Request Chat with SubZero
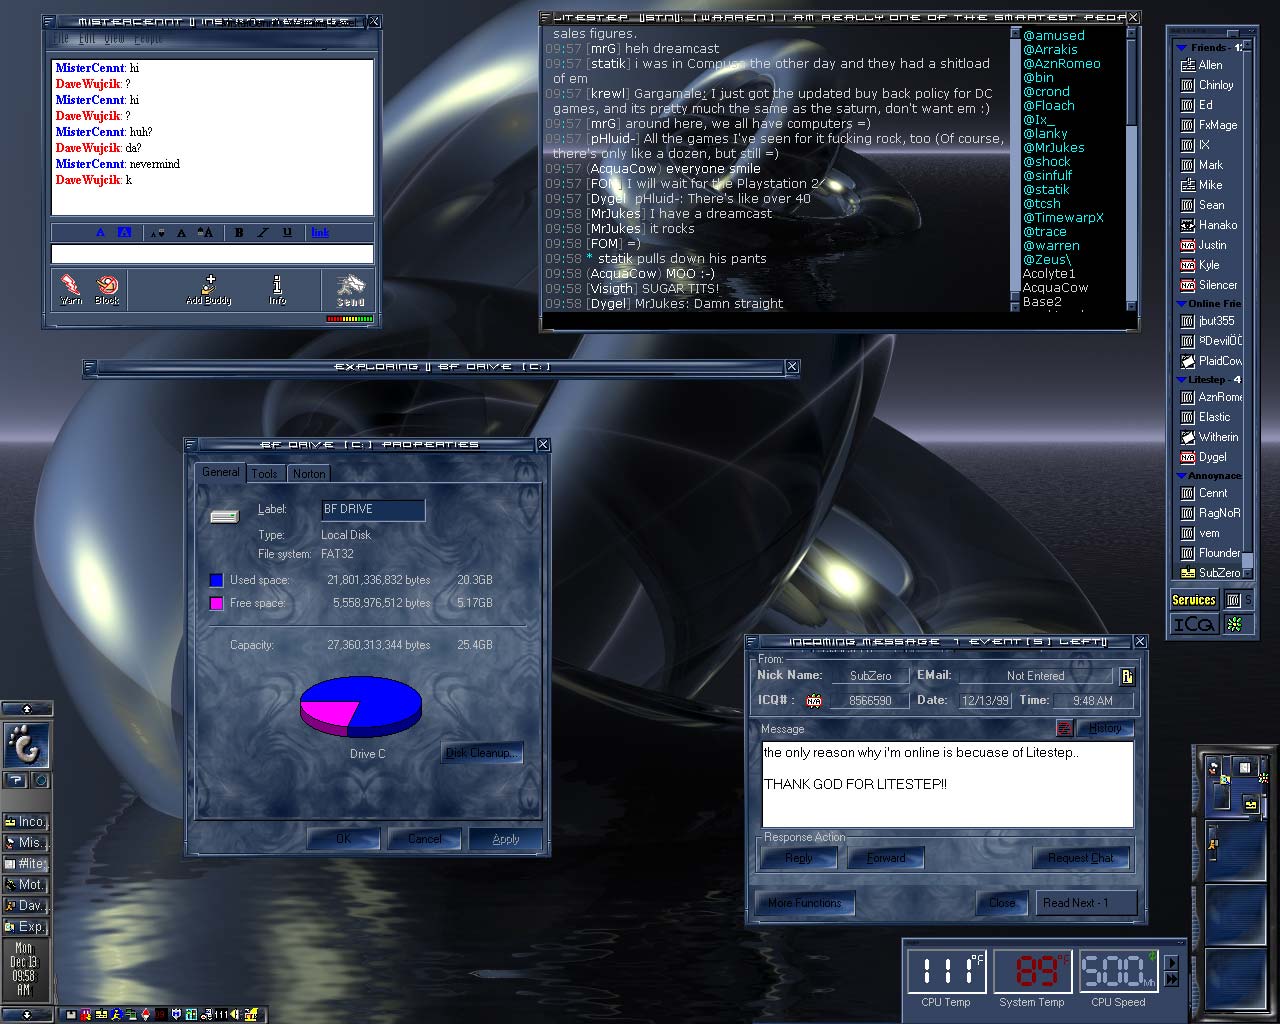Image resolution: width=1280 pixels, height=1024 pixels. 1081,858
